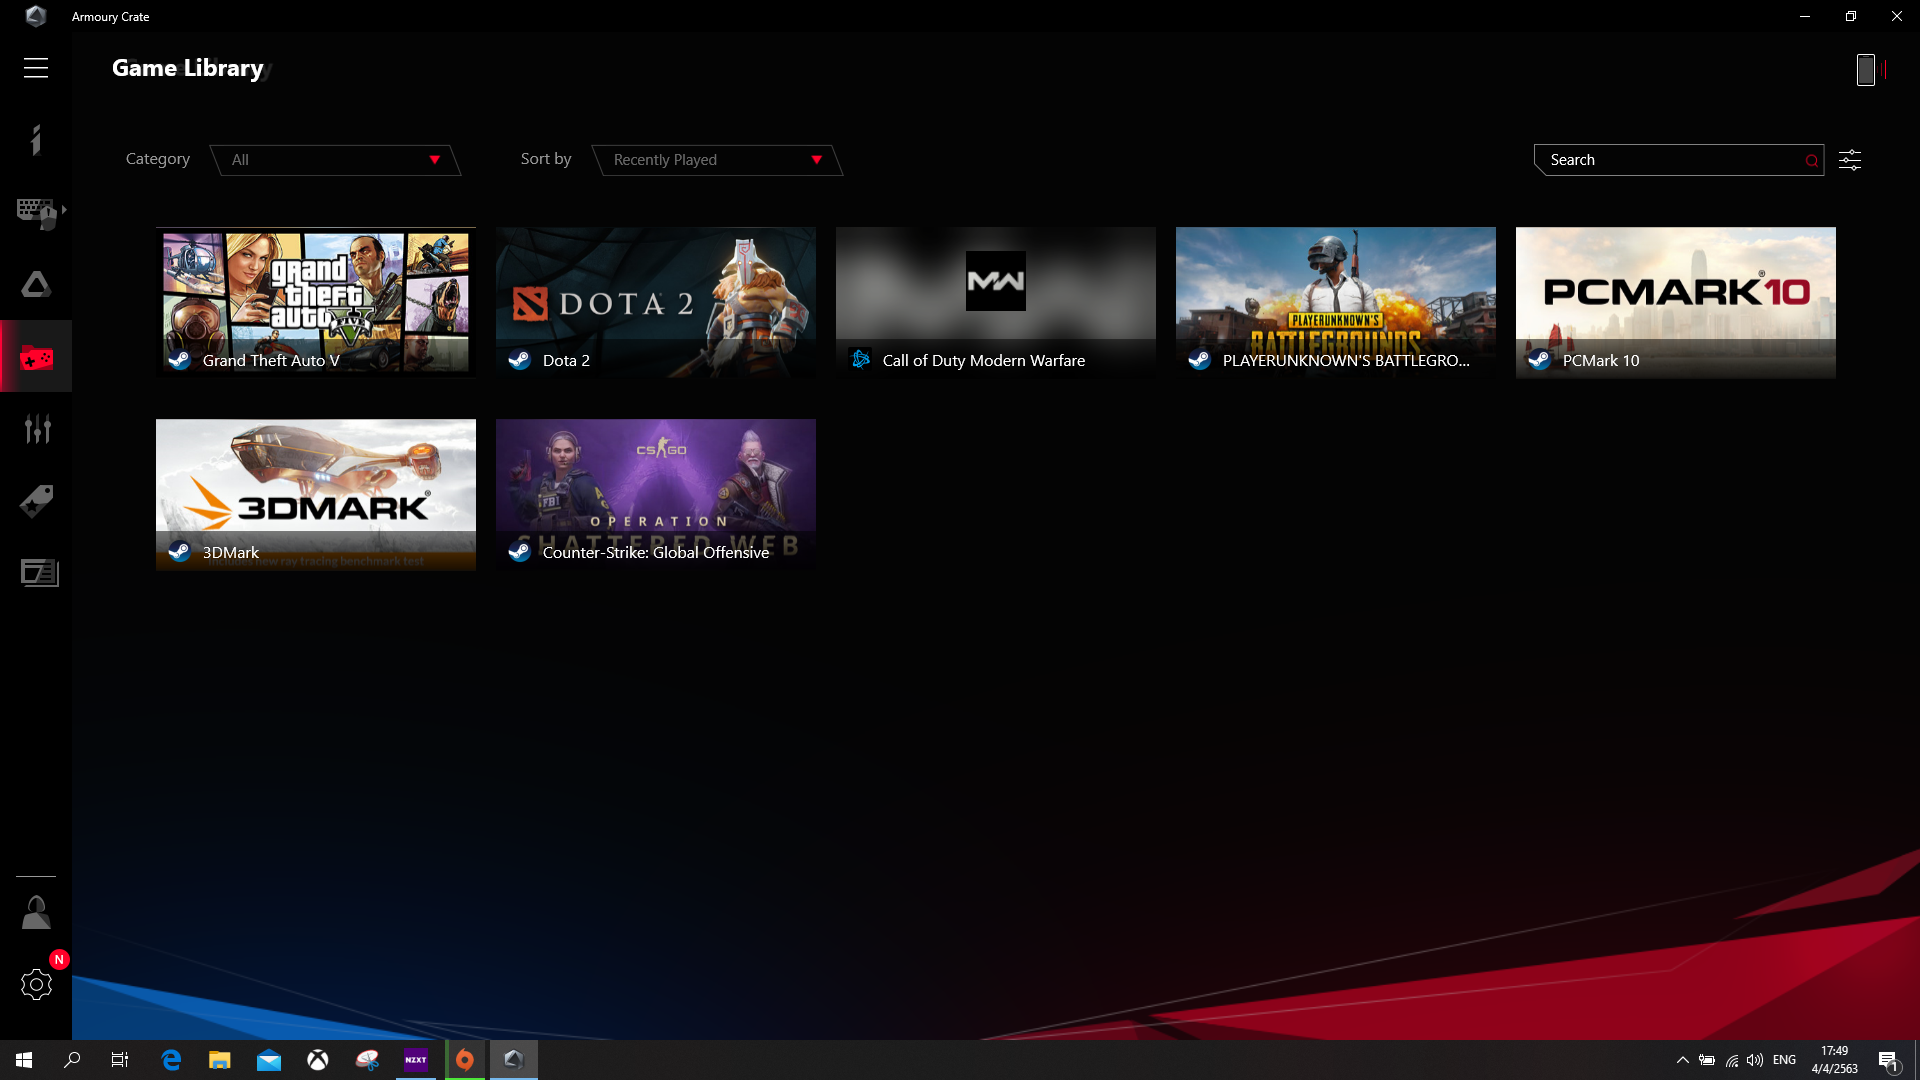
Task: Select the Grand Theft Auto V tile
Action: pos(316,303)
